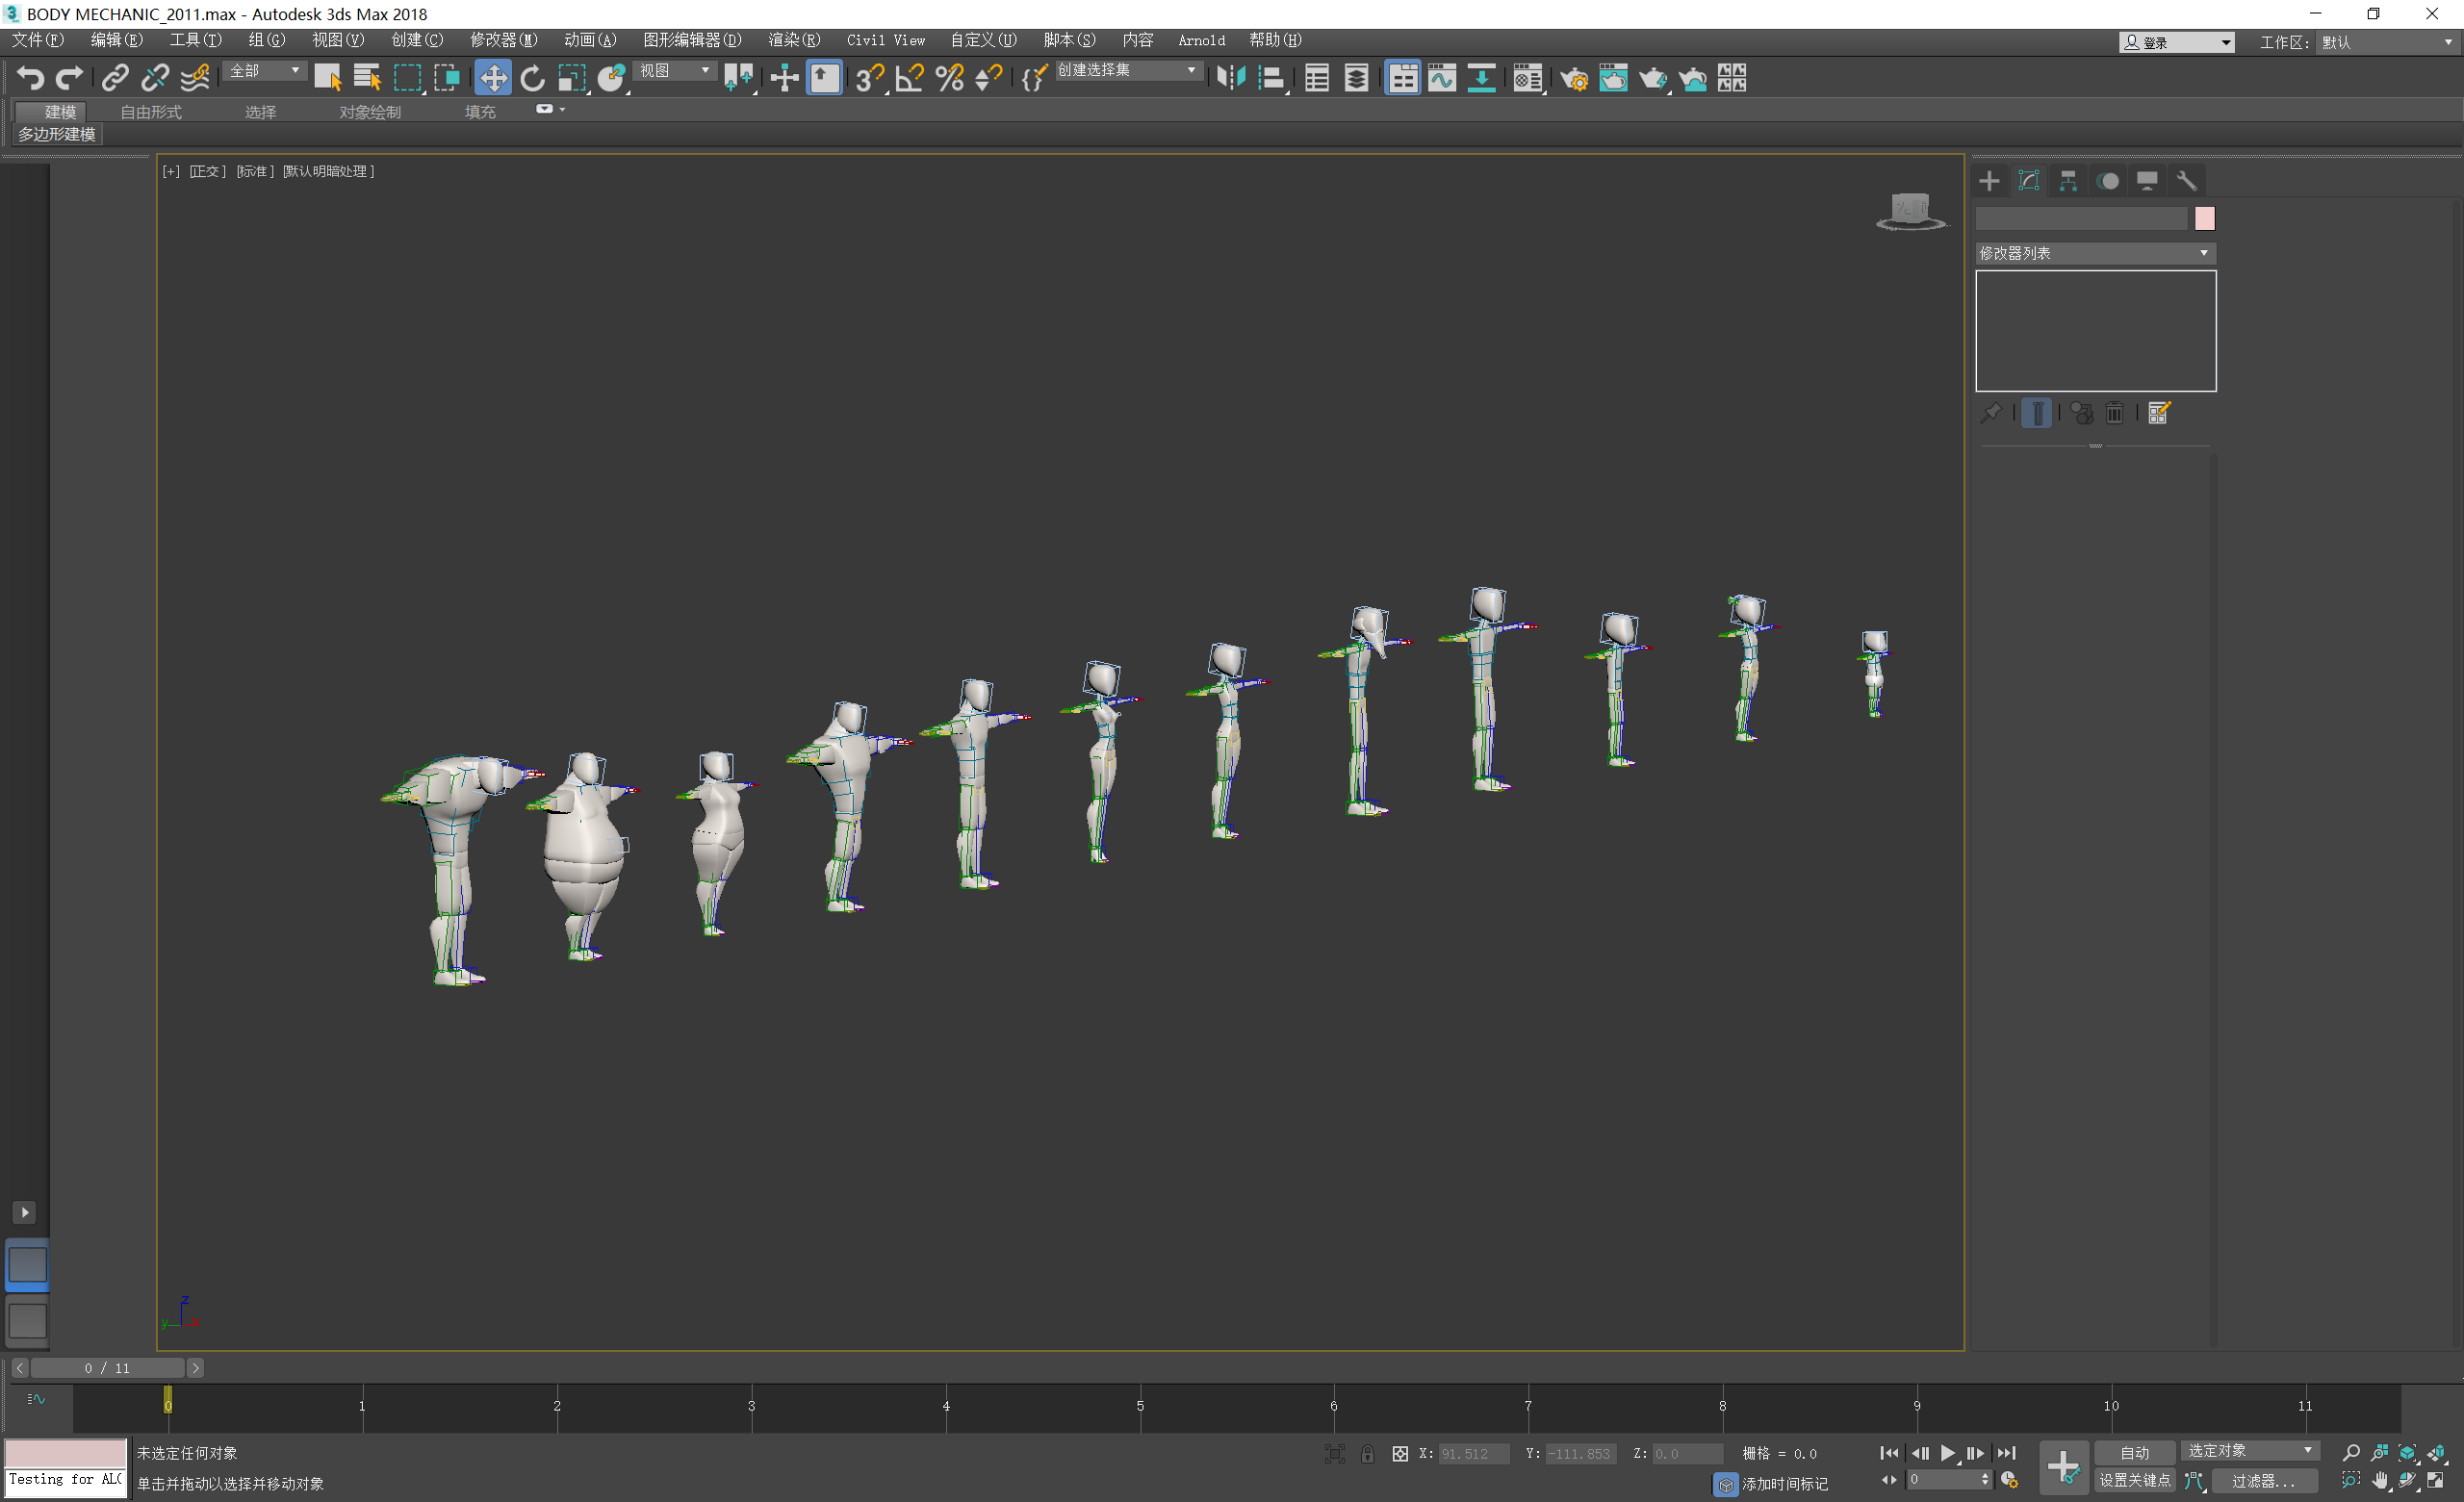Toggle the 3D Snaps button
Image resolution: width=2464 pixels, height=1502 pixels.
click(869, 78)
